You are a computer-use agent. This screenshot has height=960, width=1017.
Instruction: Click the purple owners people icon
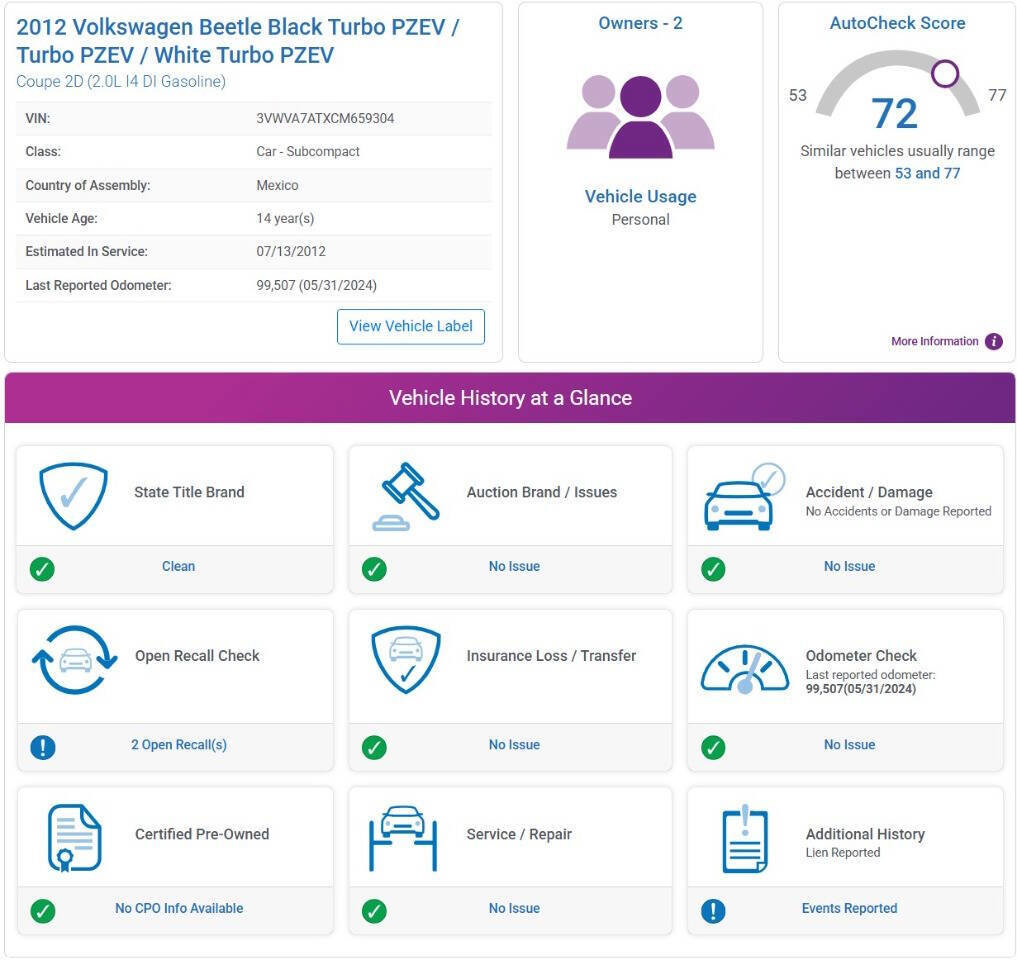tap(640, 117)
